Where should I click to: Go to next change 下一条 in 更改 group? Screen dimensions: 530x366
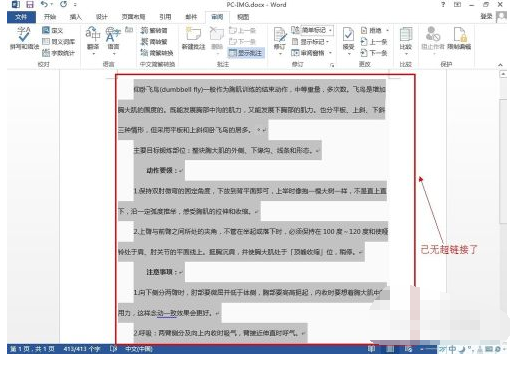(374, 53)
